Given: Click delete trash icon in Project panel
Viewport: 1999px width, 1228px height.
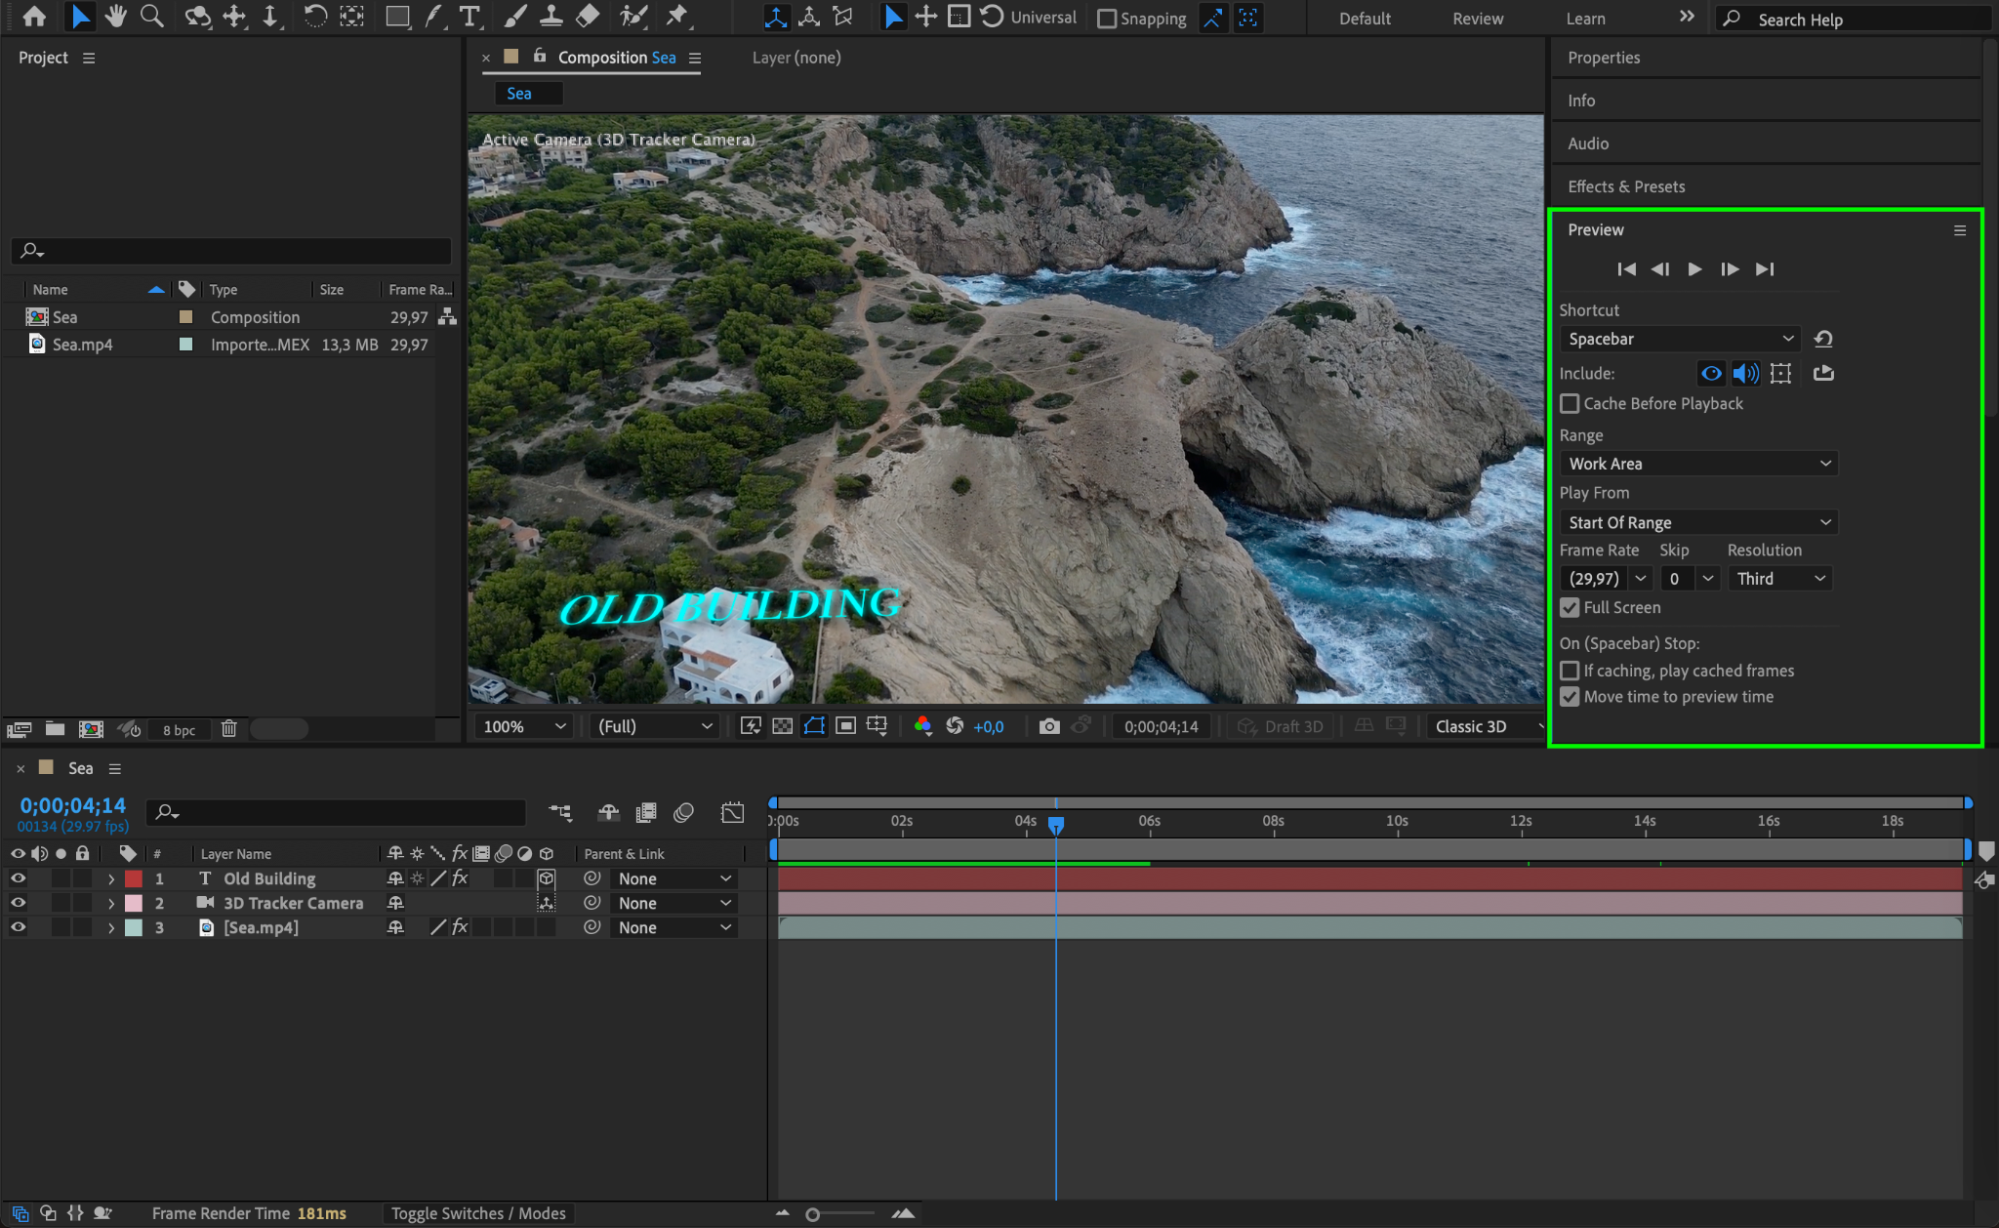Looking at the screenshot, I should pyautogui.click(x=229, y=729).
